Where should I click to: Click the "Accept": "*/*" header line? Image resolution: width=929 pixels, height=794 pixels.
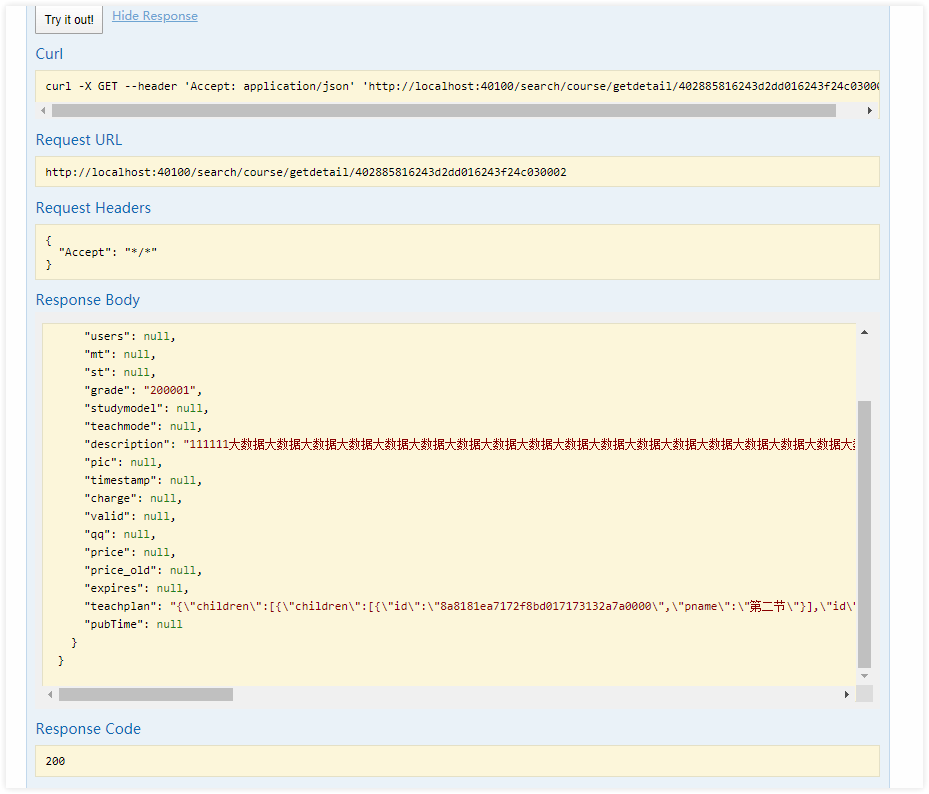coord(108,252)
